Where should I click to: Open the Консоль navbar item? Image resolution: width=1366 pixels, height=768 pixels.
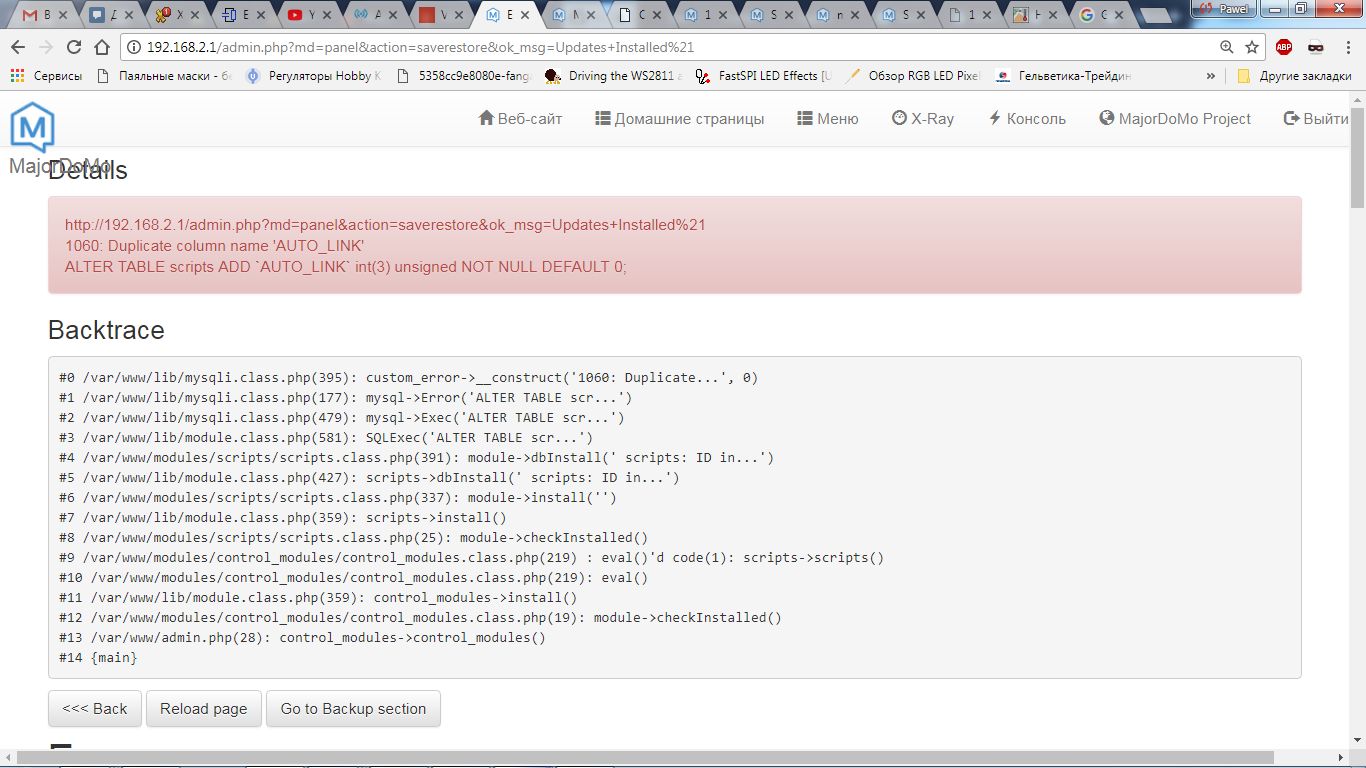coord(1026,118)
